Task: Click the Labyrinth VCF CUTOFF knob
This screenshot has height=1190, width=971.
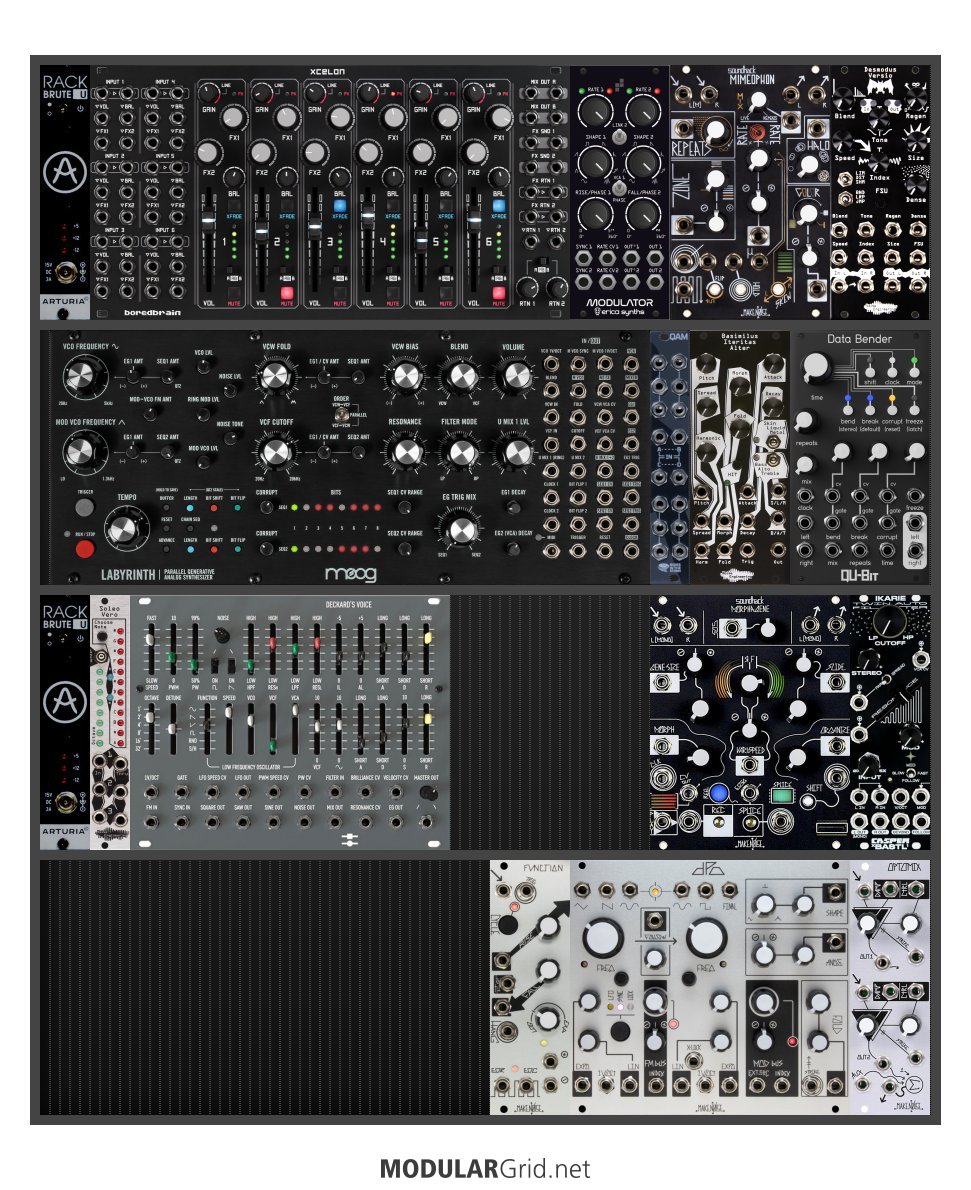Action: click(x=276, y=452)
